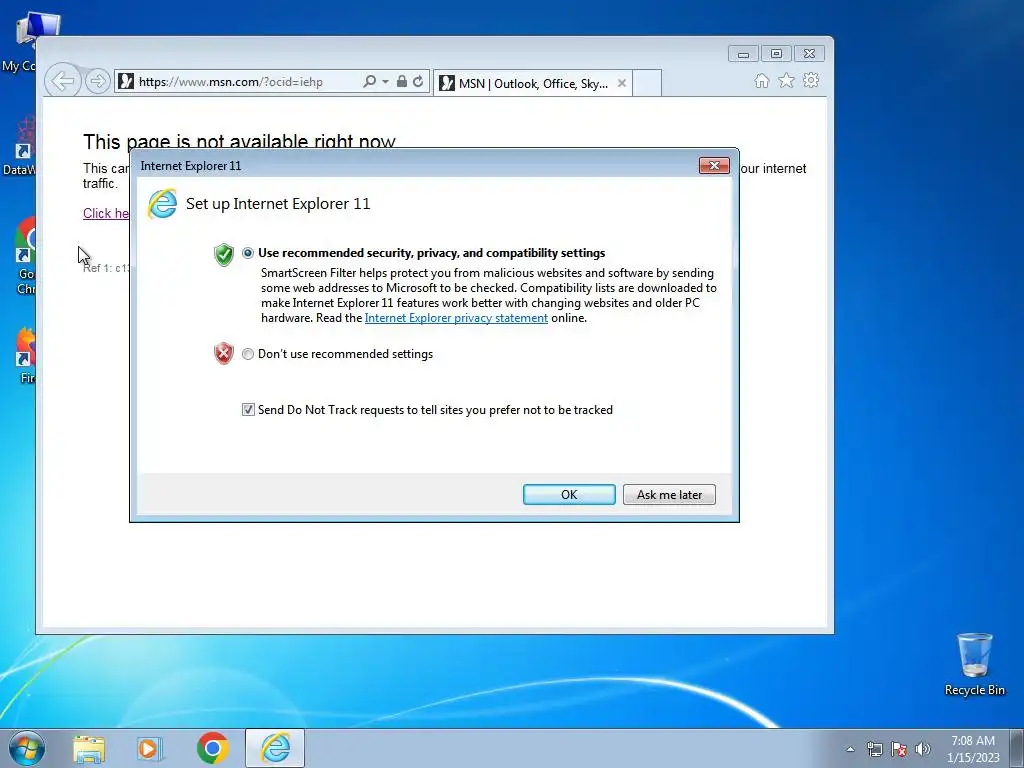Select Use recommended security settings radio button
Screen dimensions: 1024x768
(248, 253)
